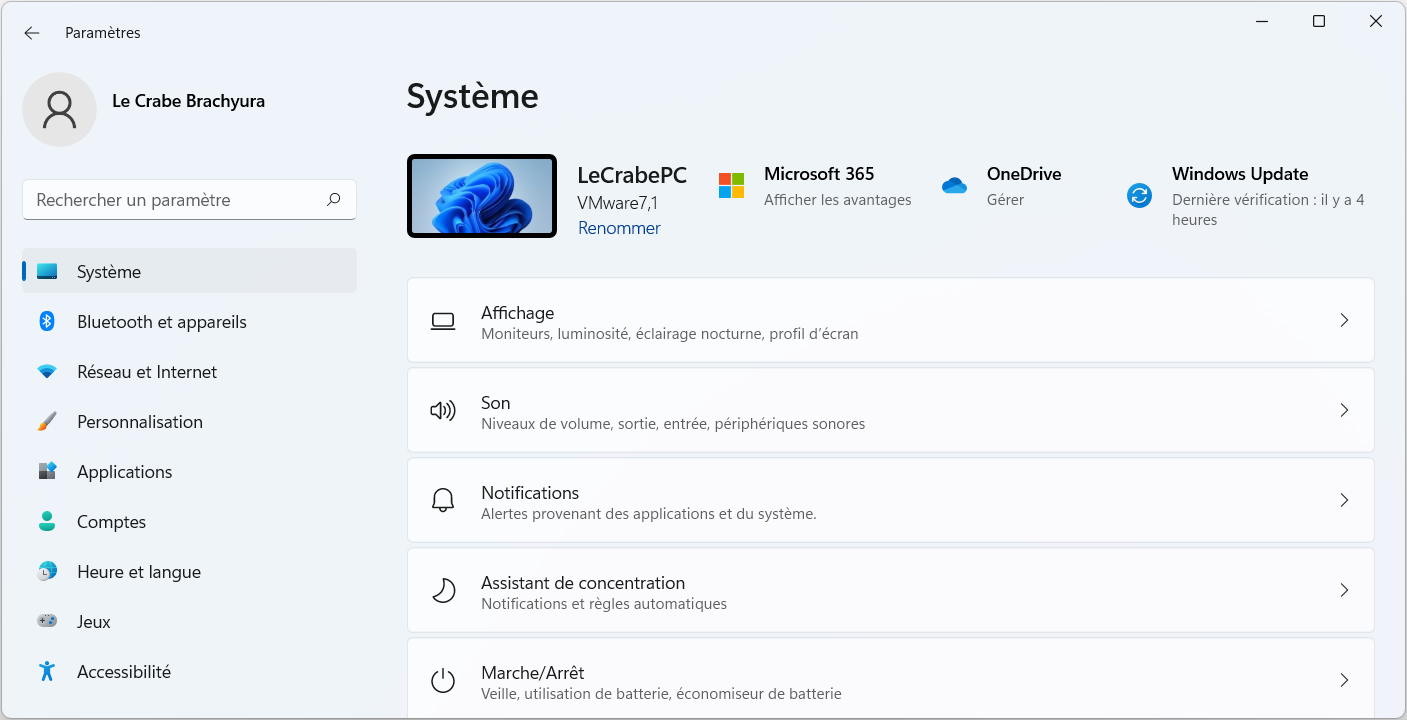The width and height of the screenshot is (1407, 720).
Task: Open the Comptes section
Action: click(189, 521)
